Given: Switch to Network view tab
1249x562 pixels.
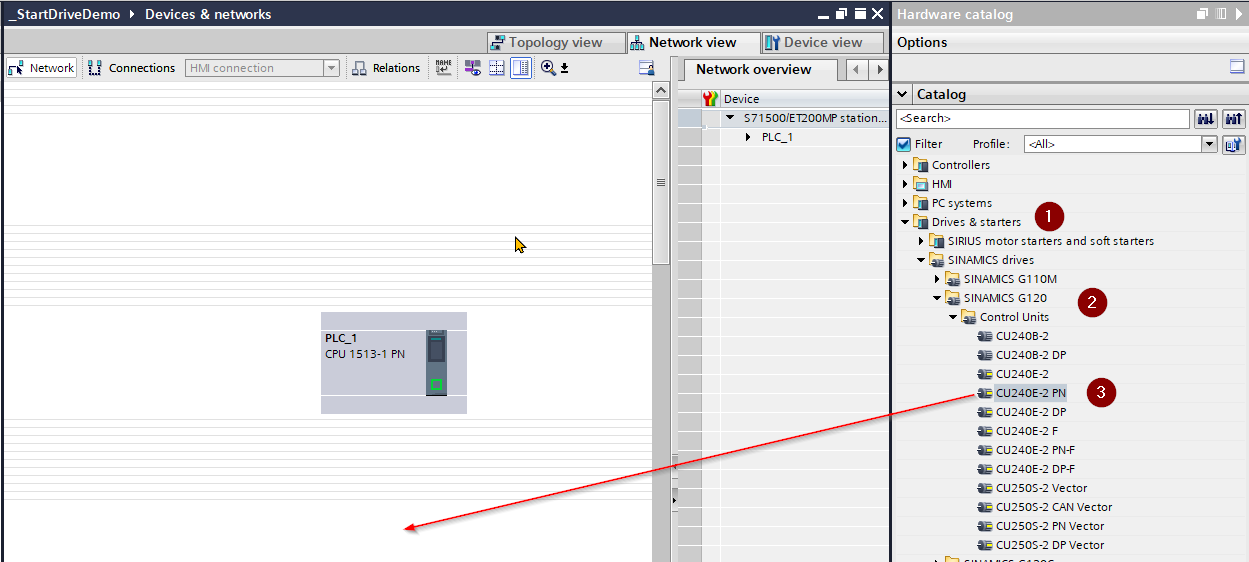Looking at the screenshot, I should 693,42.
